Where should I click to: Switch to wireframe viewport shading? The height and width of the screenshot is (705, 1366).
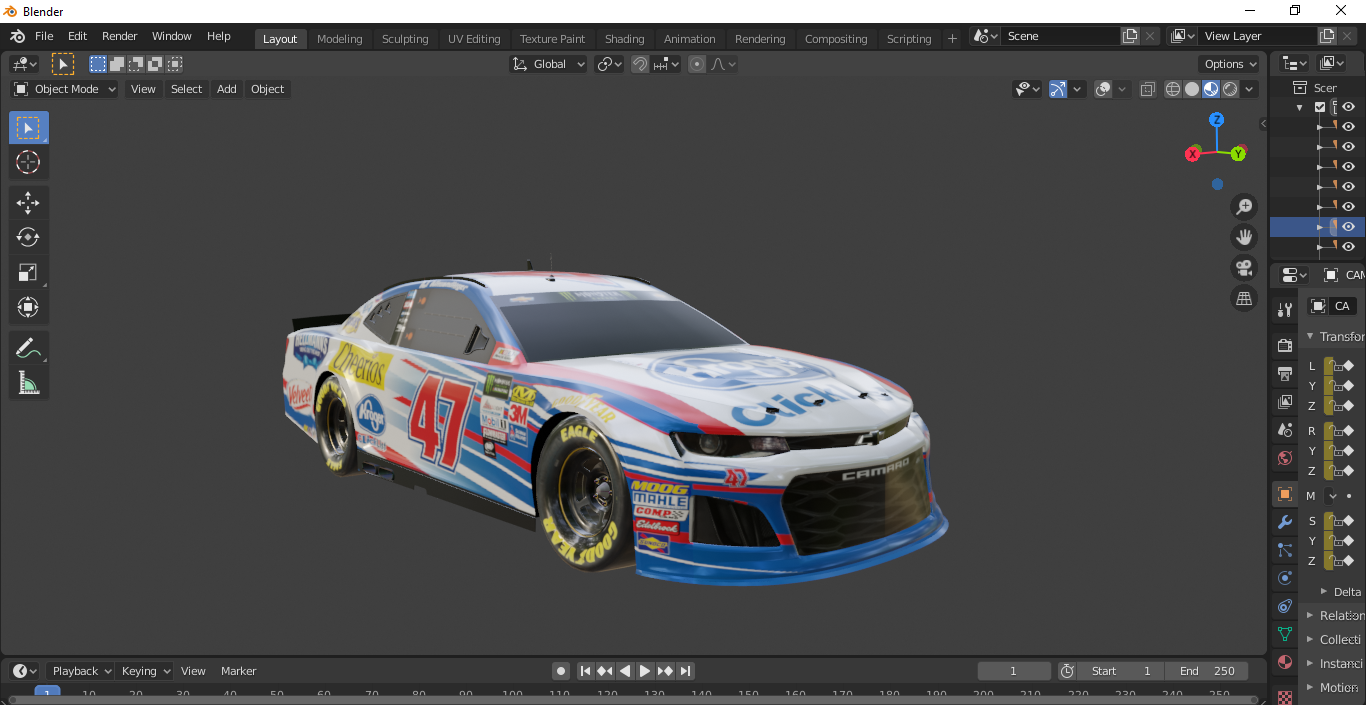(x=1173, y=89)
